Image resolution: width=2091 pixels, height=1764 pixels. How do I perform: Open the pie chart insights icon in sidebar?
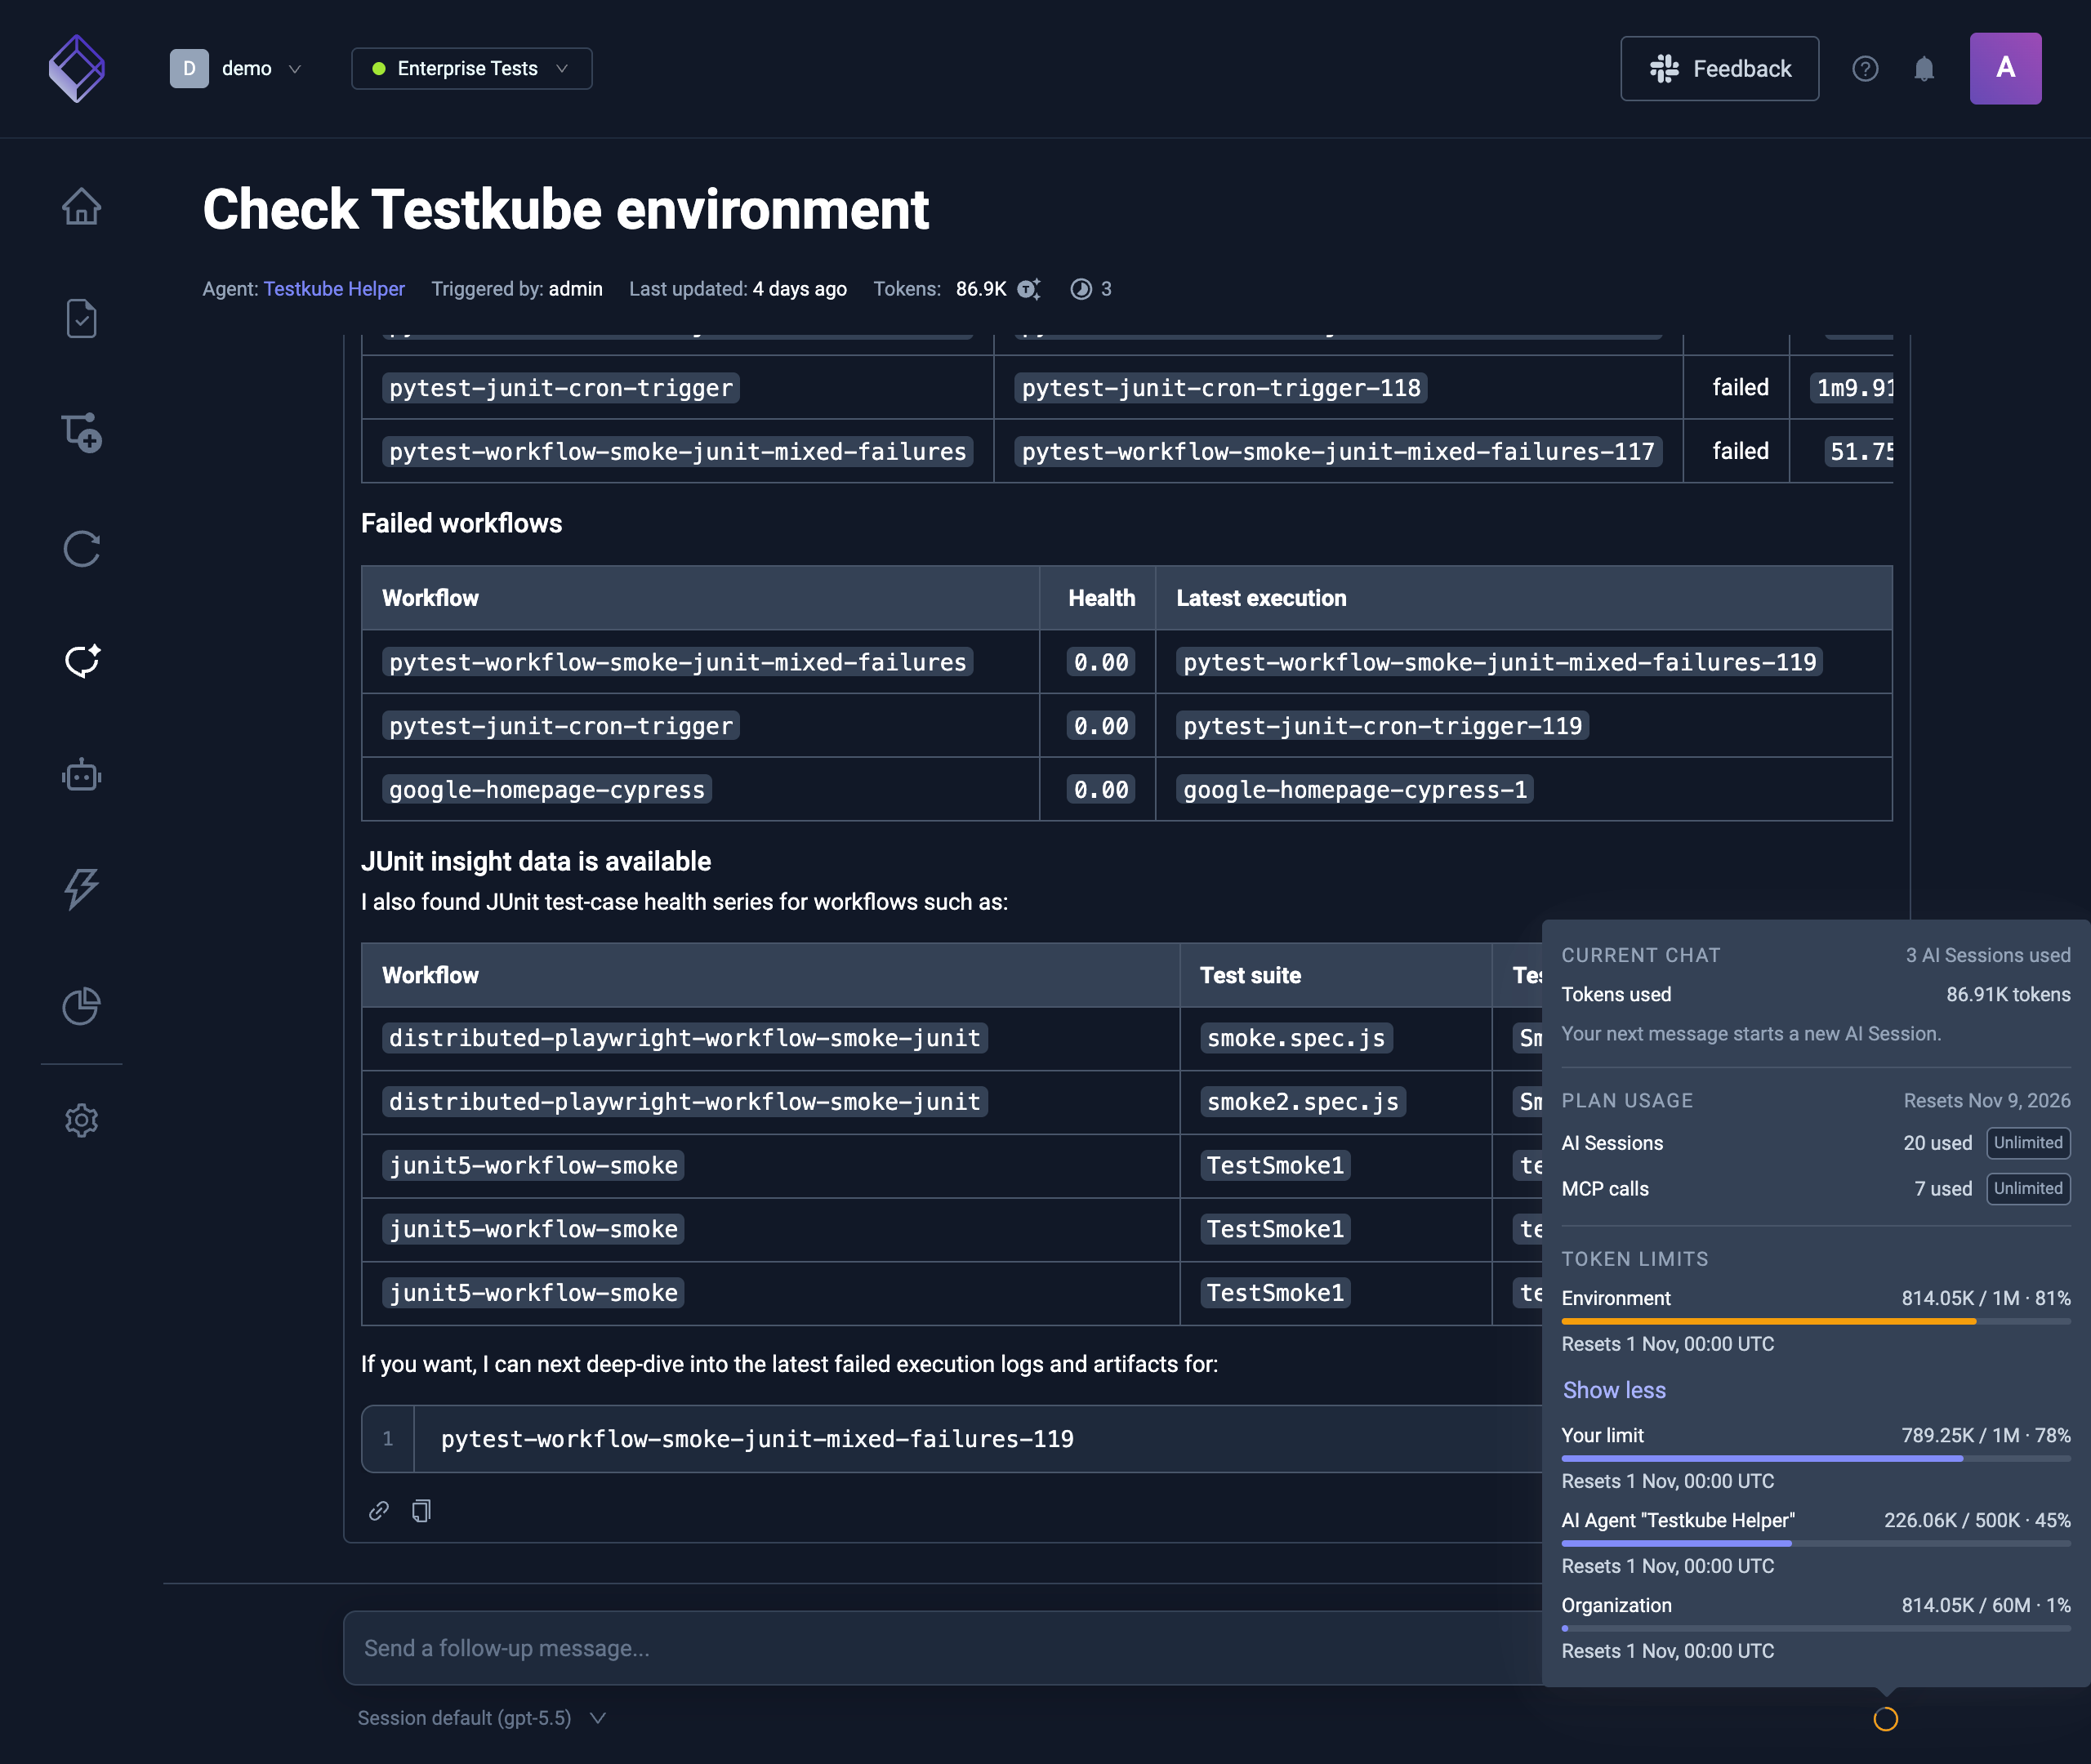pyautogui.click(x=81, y=1005)
